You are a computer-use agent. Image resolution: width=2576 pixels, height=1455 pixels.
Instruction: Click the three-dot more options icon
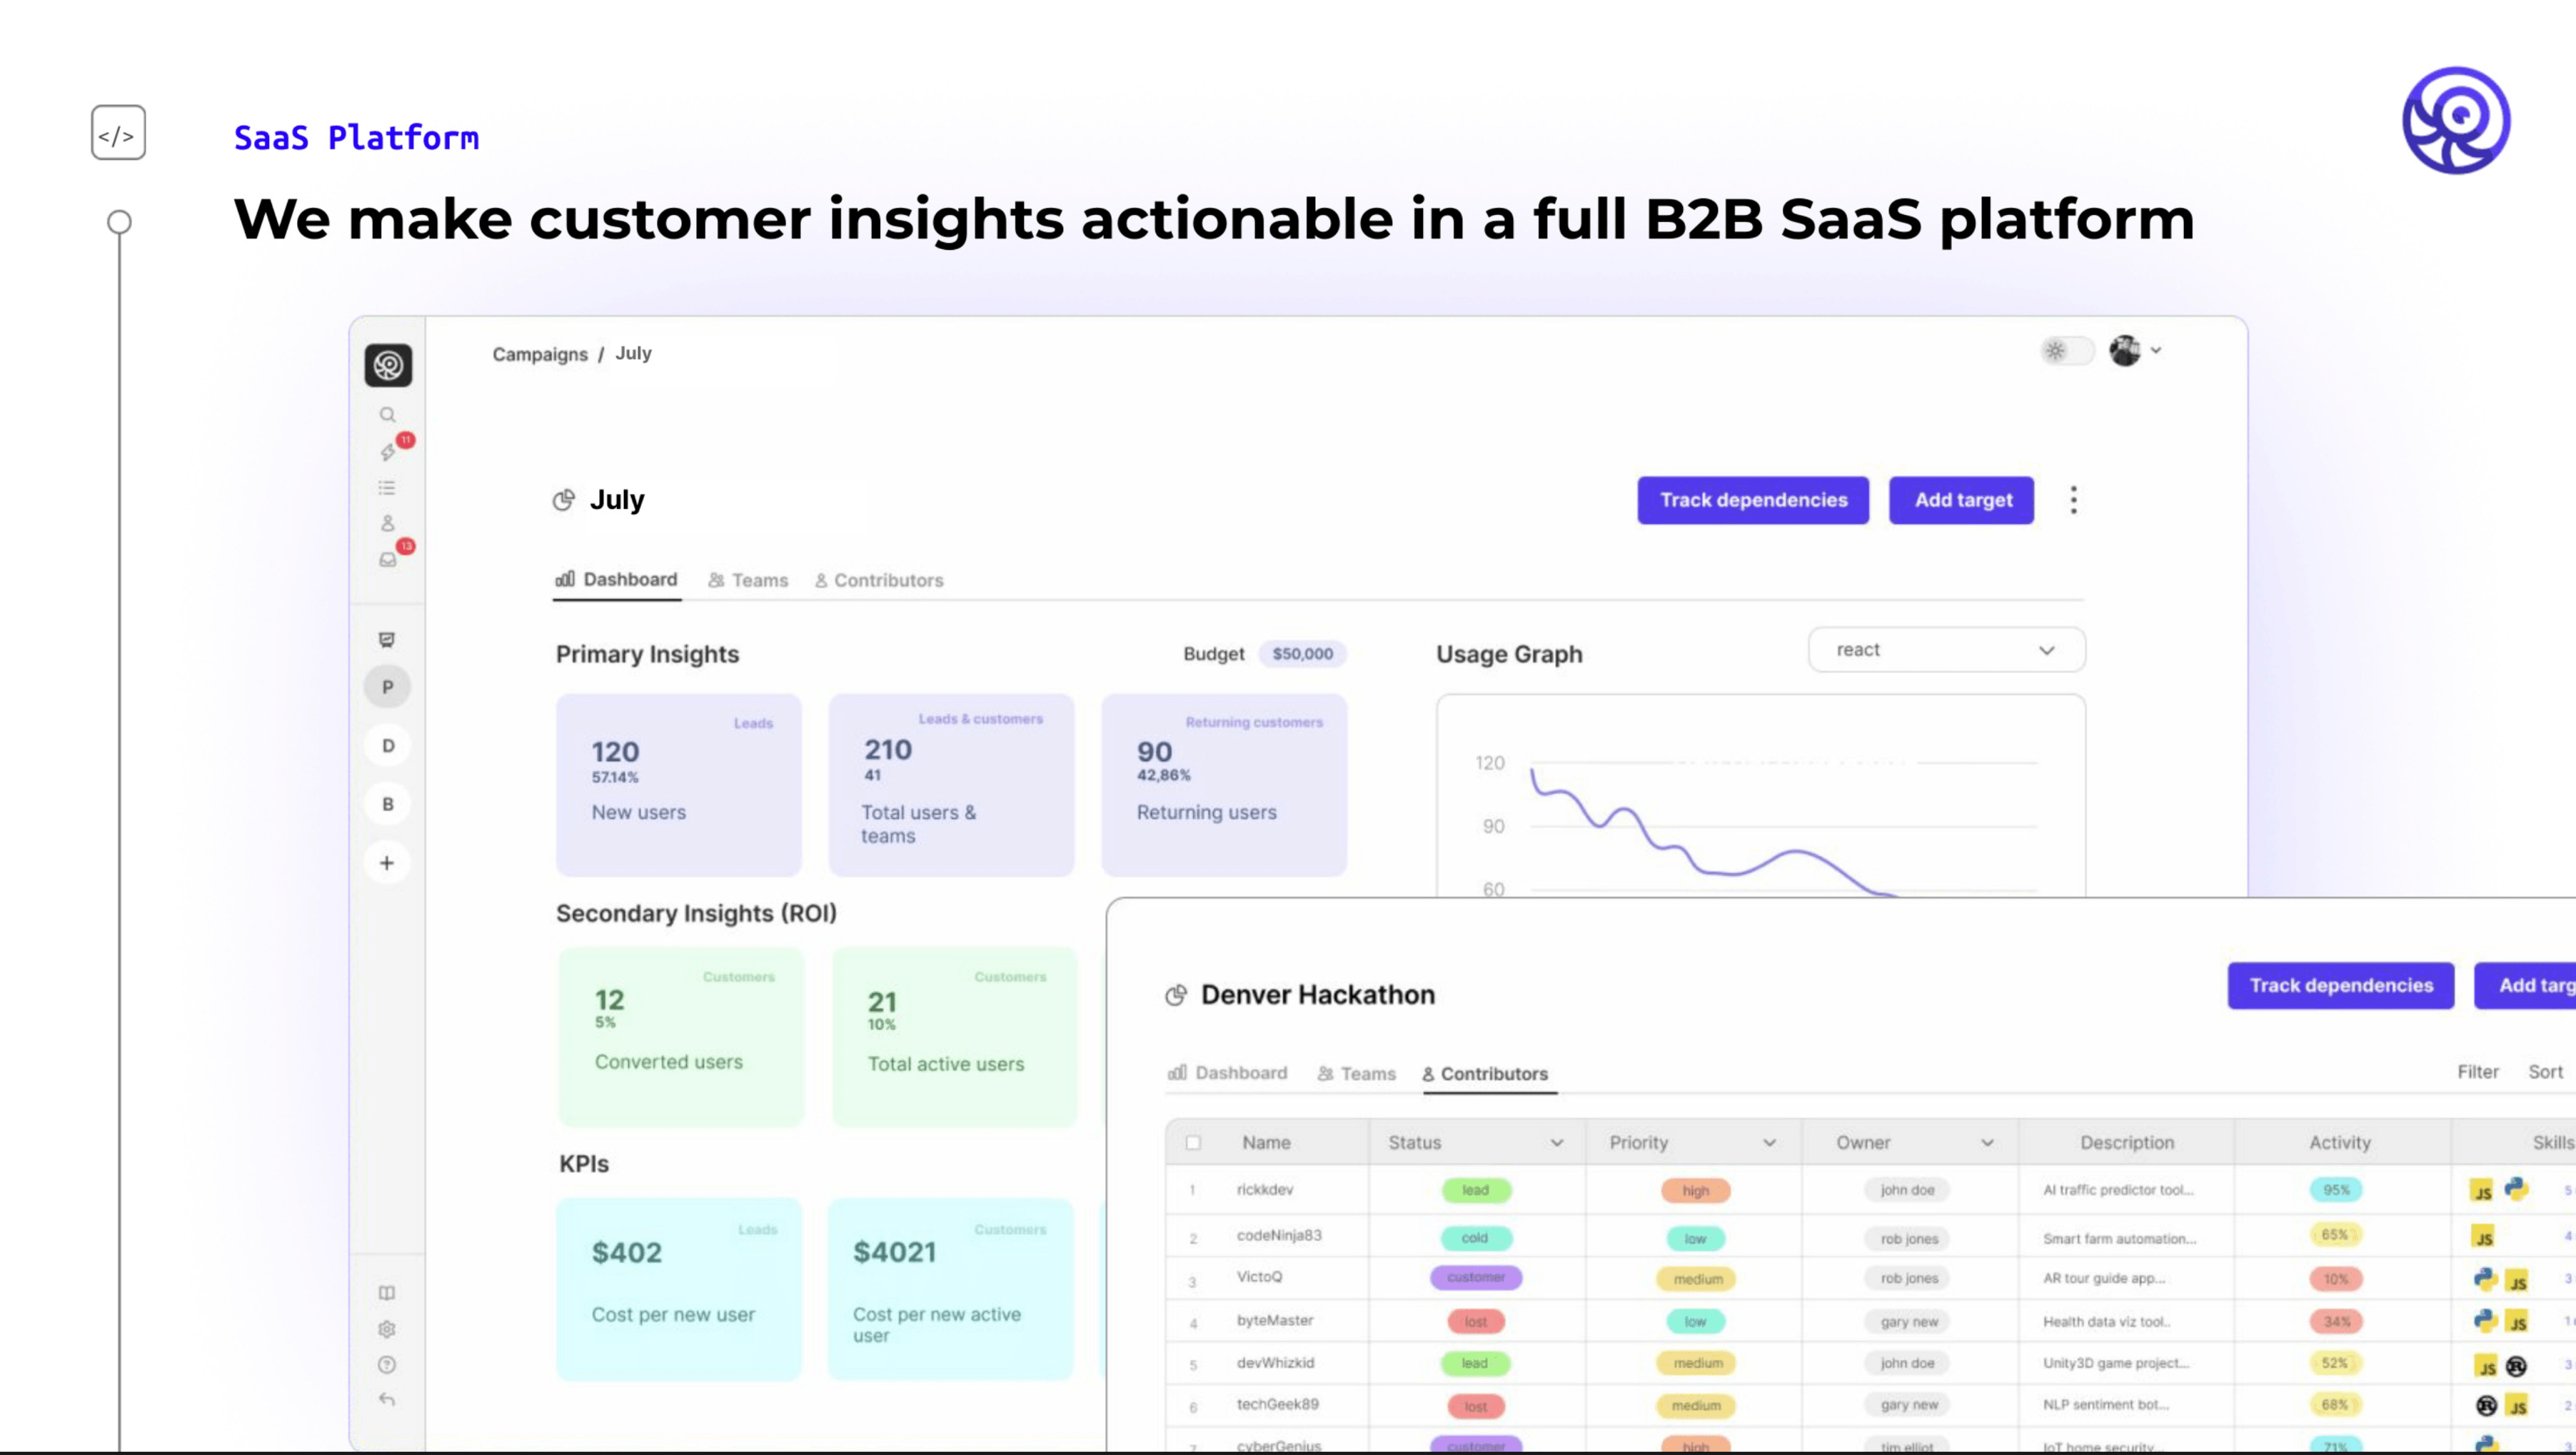tap(2073, 500)
